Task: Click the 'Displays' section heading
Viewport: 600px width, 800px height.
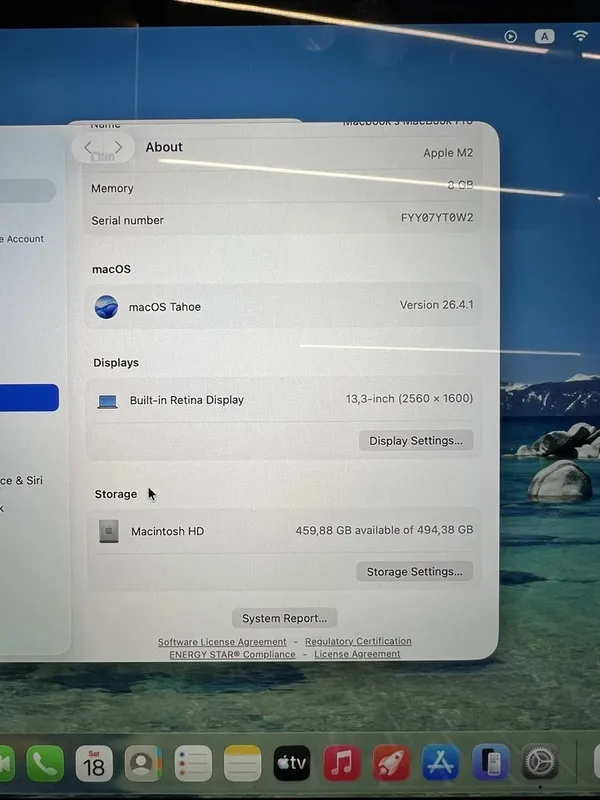Action: 116,363
